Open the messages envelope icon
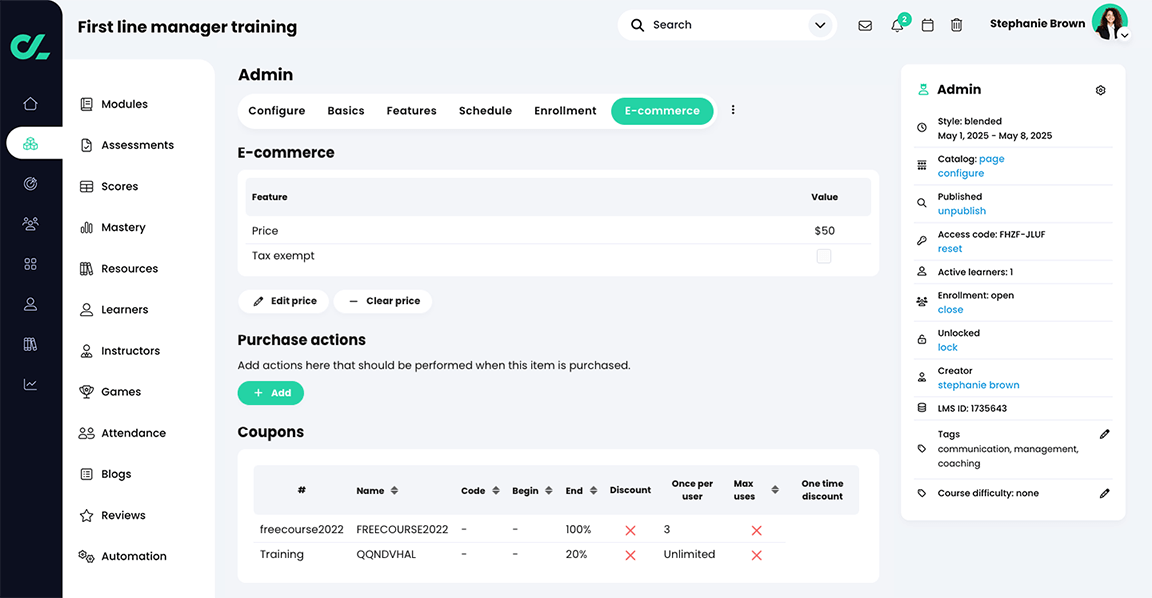This screenshot has width=1152, height=598. tap(865, 25)
